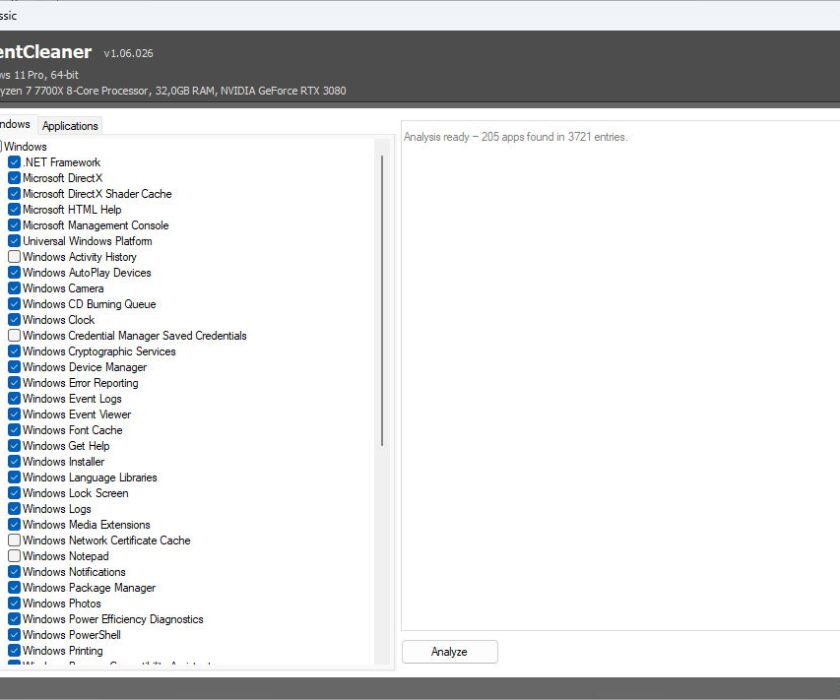Uncheck Windows Lock Screen checkbox
840x700 pixels.
pyautogui.click(x=14, y=493)
